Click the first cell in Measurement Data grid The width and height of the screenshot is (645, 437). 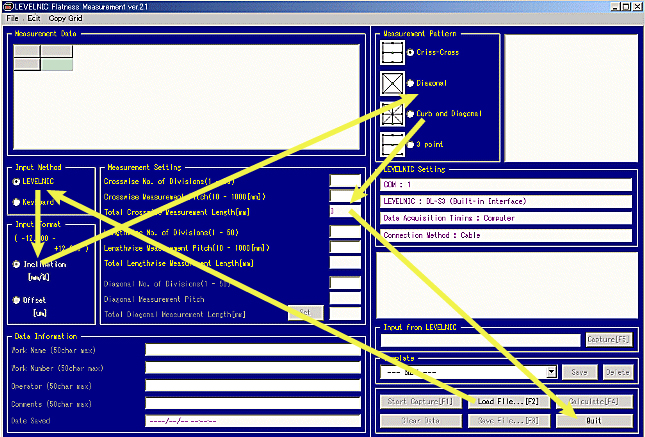[26, 51]
